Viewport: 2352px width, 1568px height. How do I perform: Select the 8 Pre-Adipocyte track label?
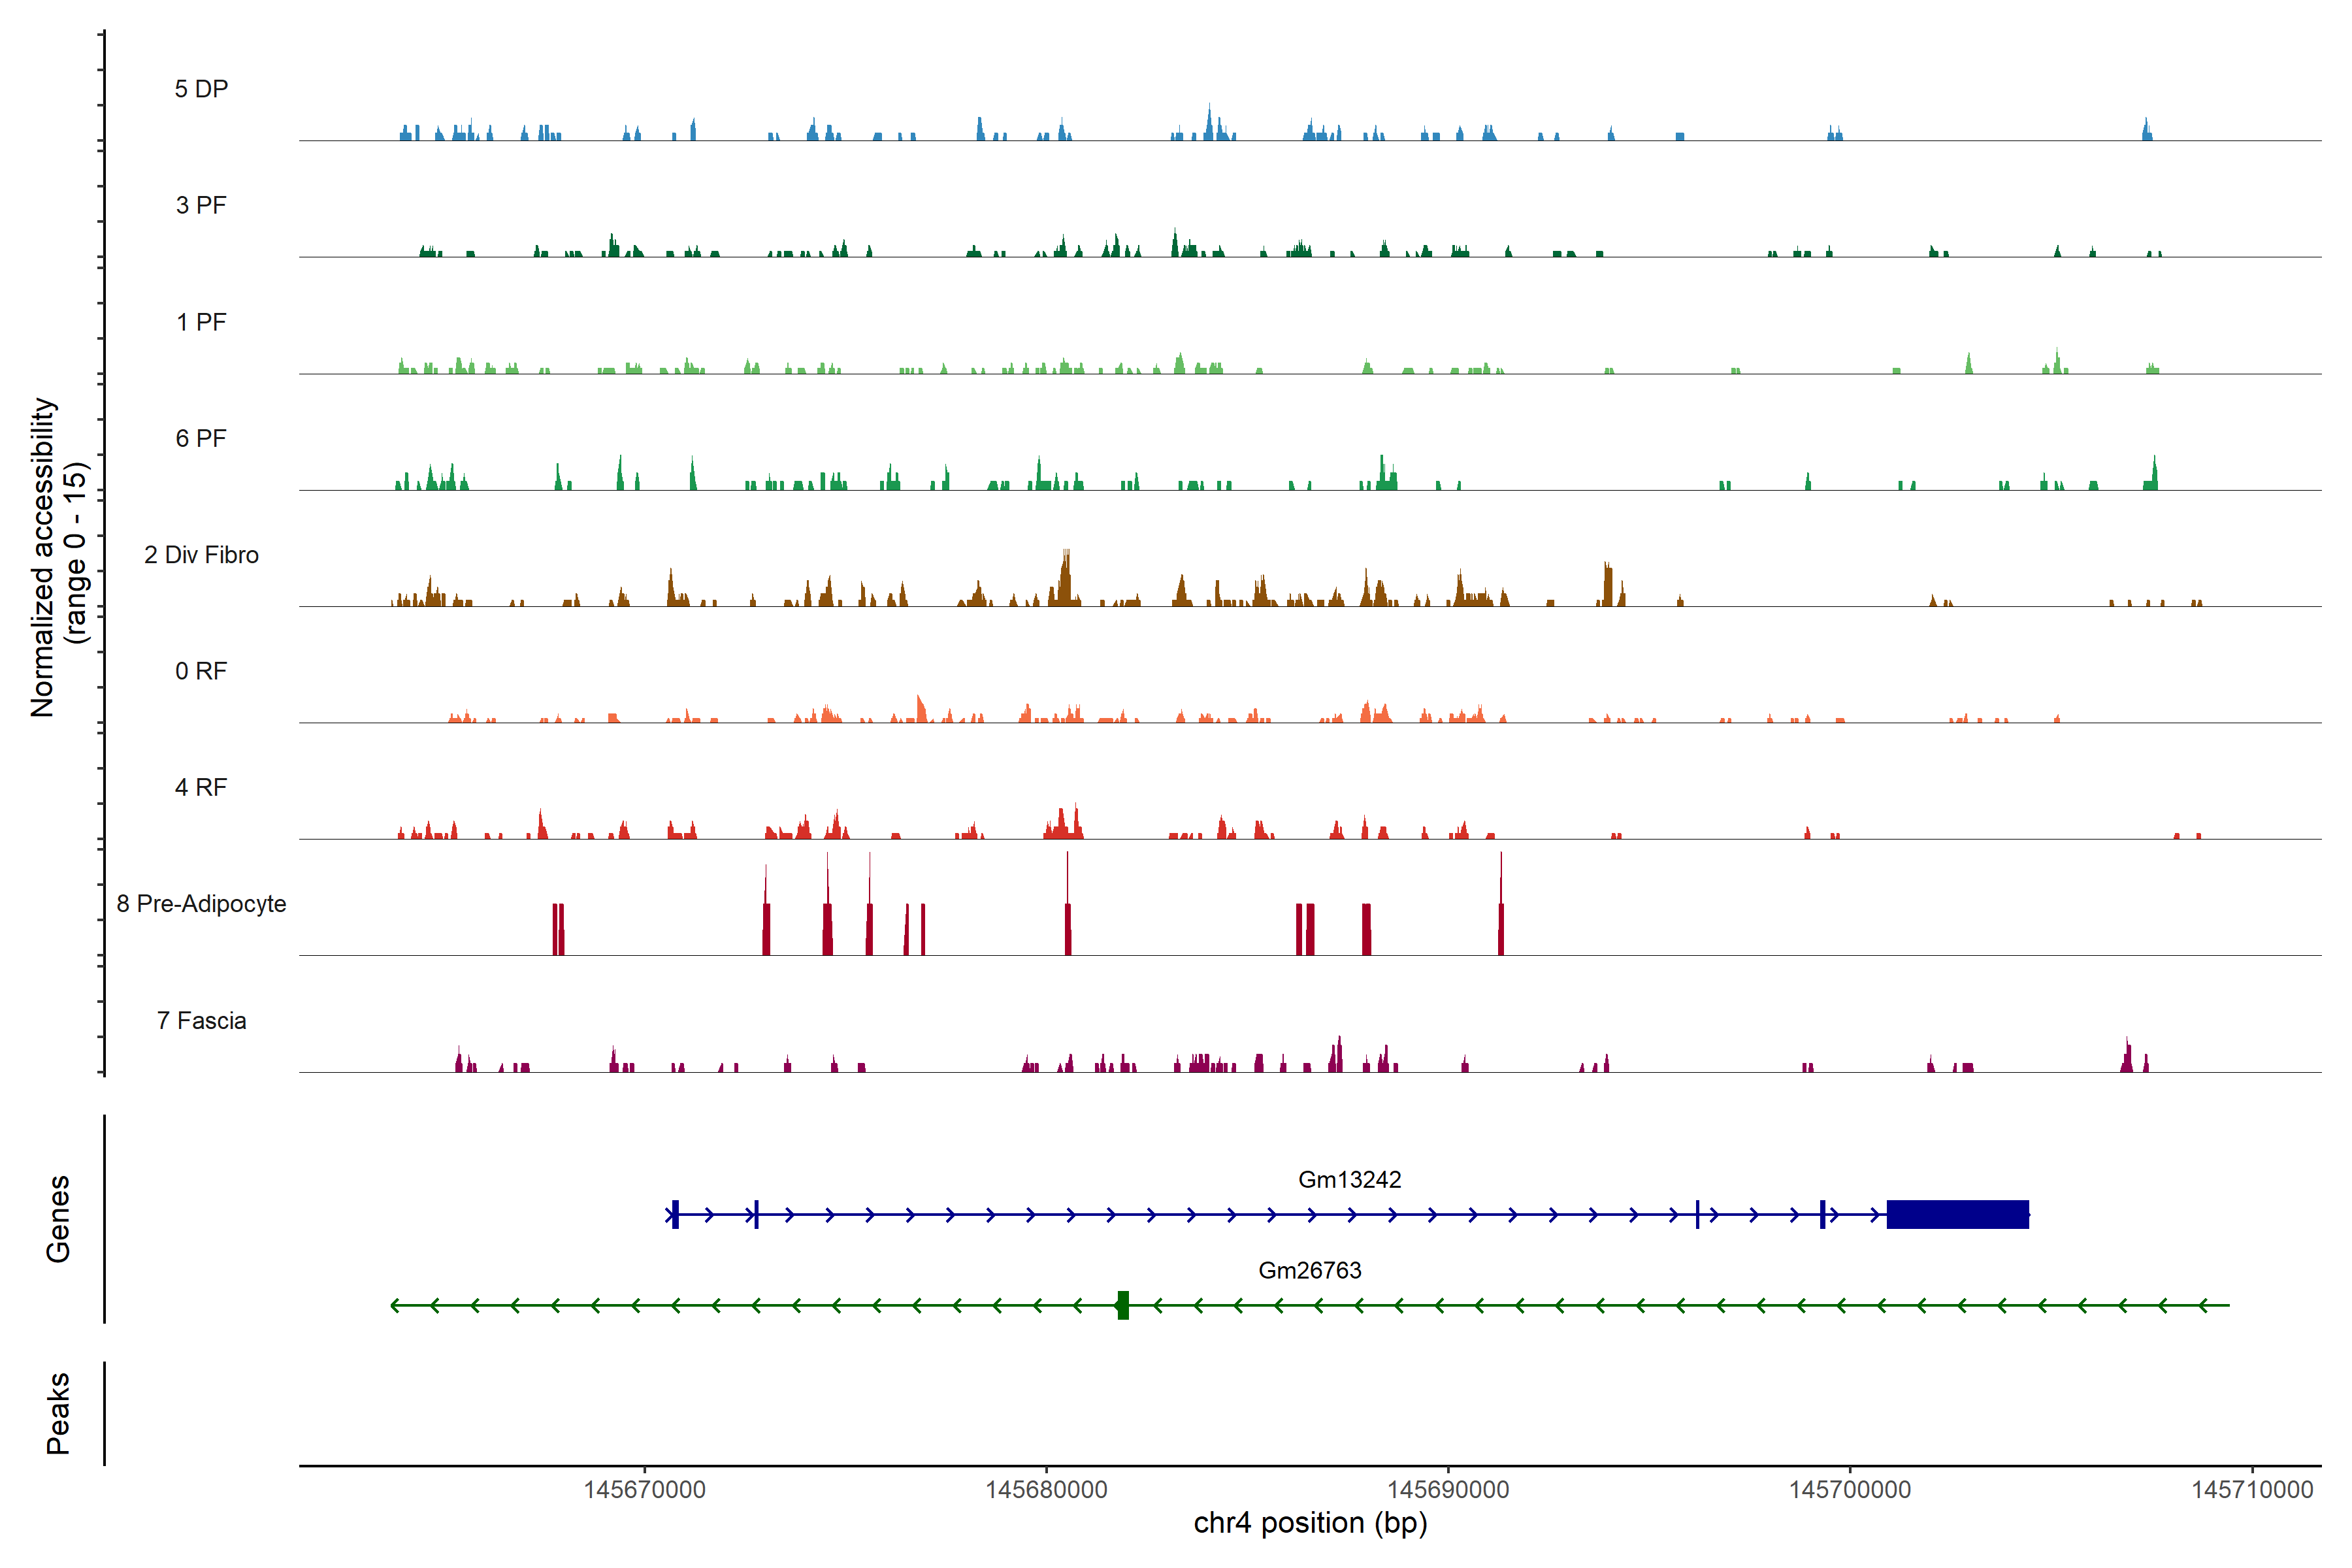[201, 904]
